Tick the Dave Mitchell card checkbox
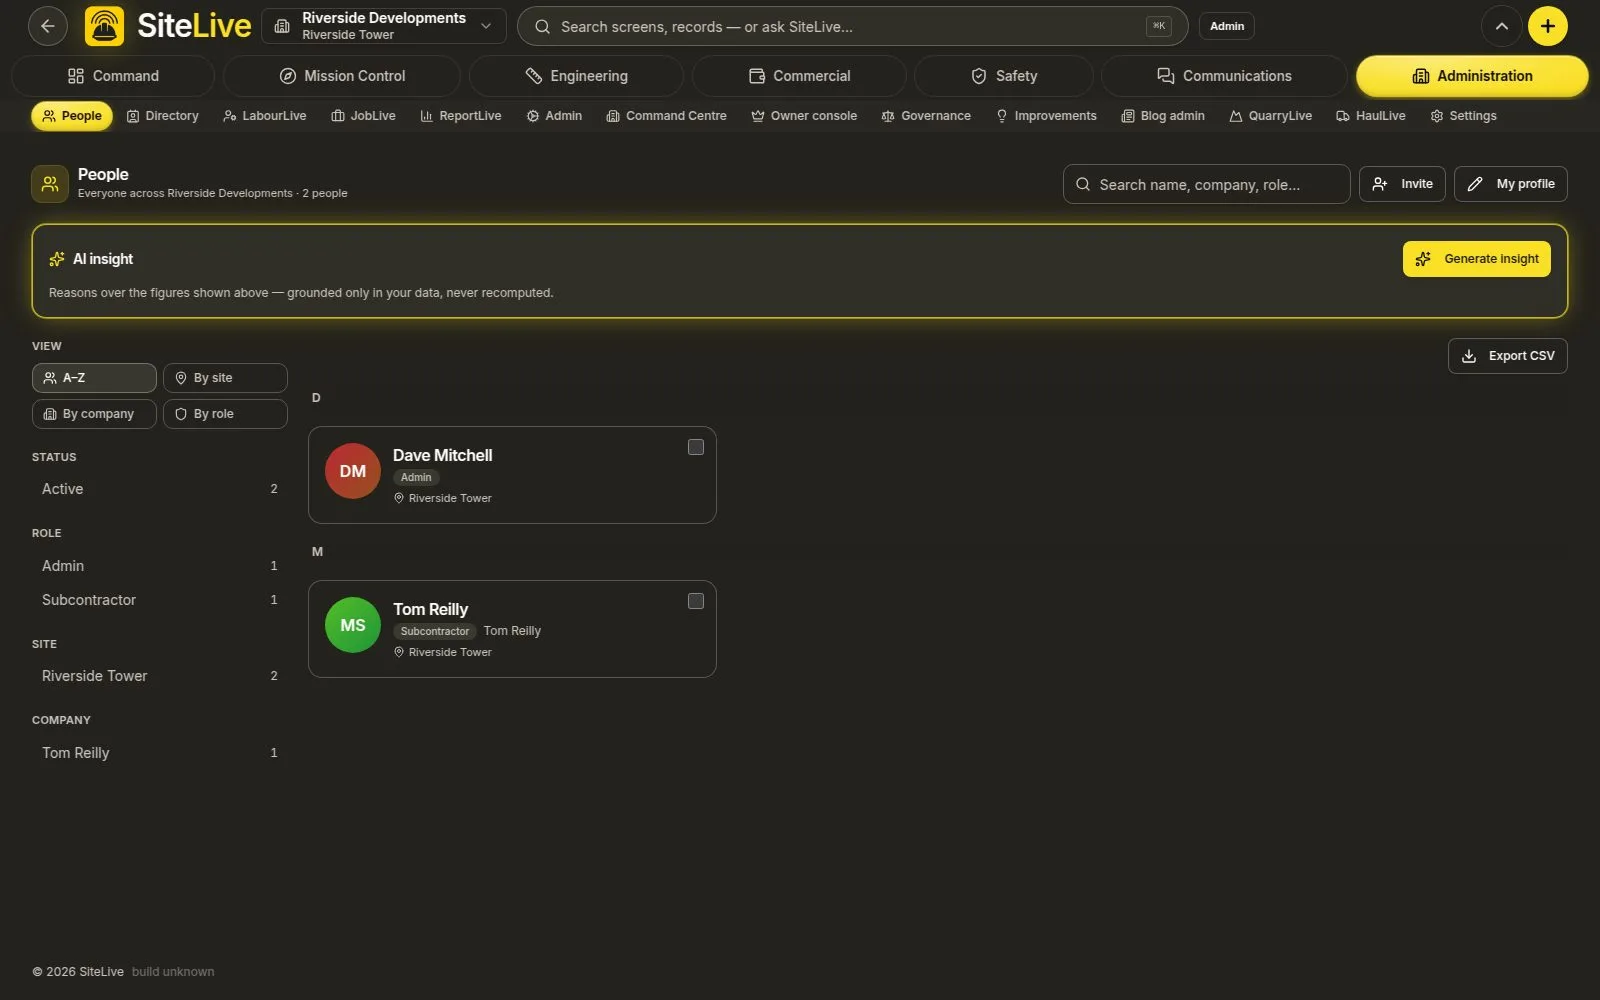This screenshot has height=1000, width=1600. (696, 447)
